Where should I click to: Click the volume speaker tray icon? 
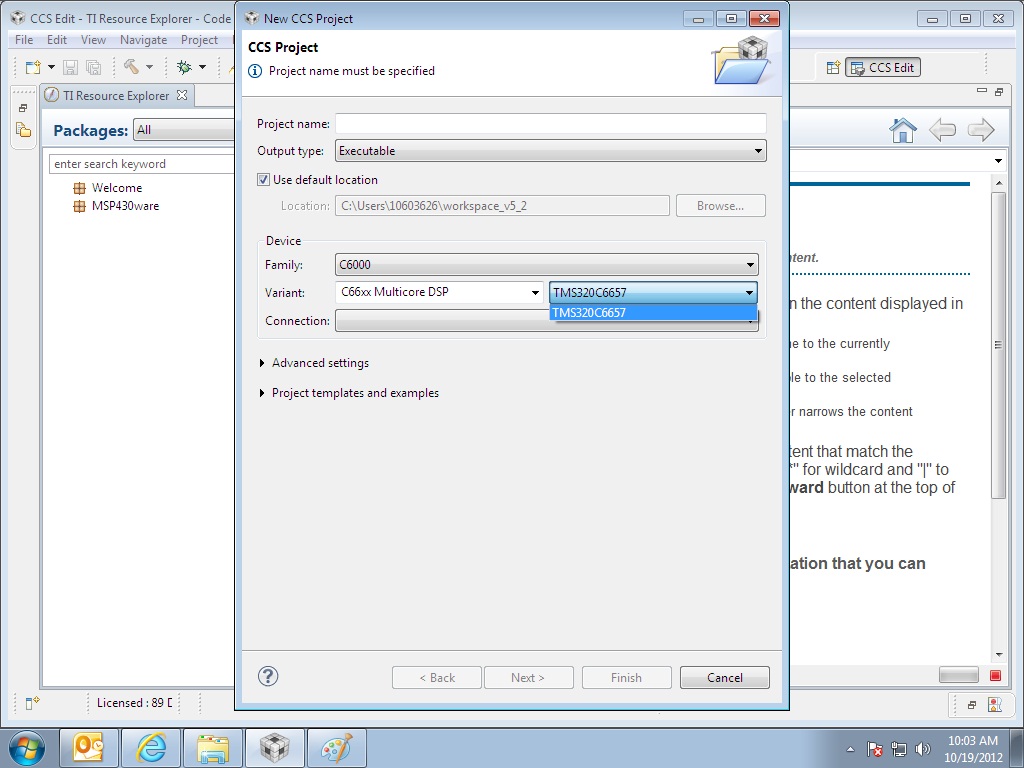pyautogui.click(x=923, y=749)
